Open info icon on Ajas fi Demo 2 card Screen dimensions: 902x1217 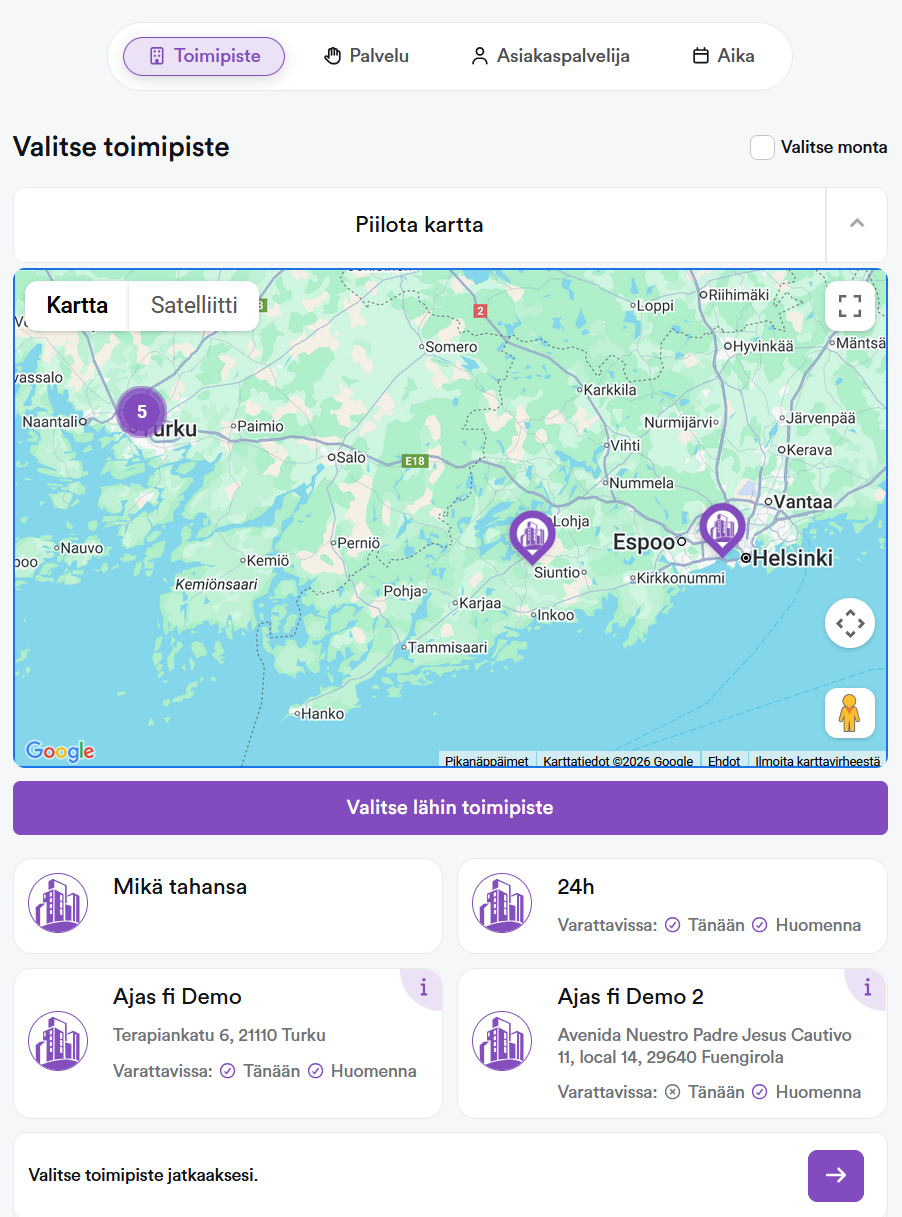point(868,988)
